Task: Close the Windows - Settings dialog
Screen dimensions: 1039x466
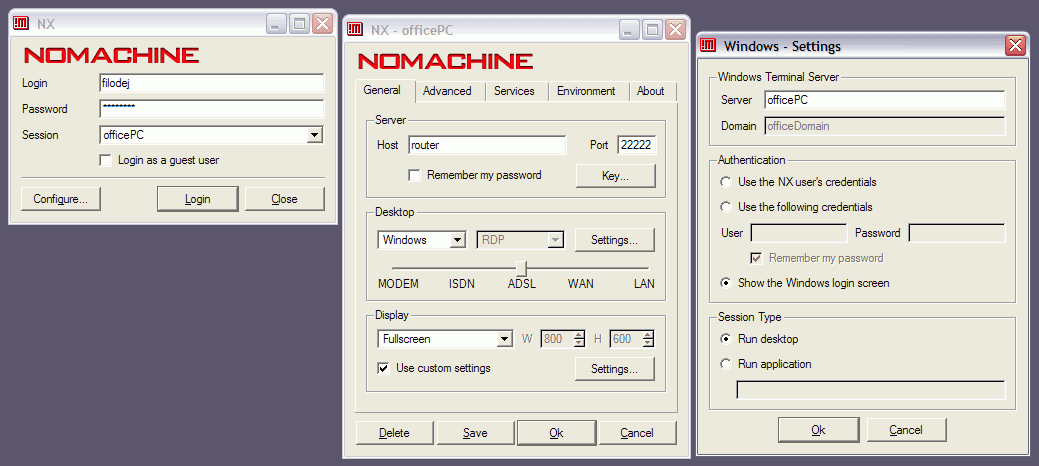Action: (1015, 46)
